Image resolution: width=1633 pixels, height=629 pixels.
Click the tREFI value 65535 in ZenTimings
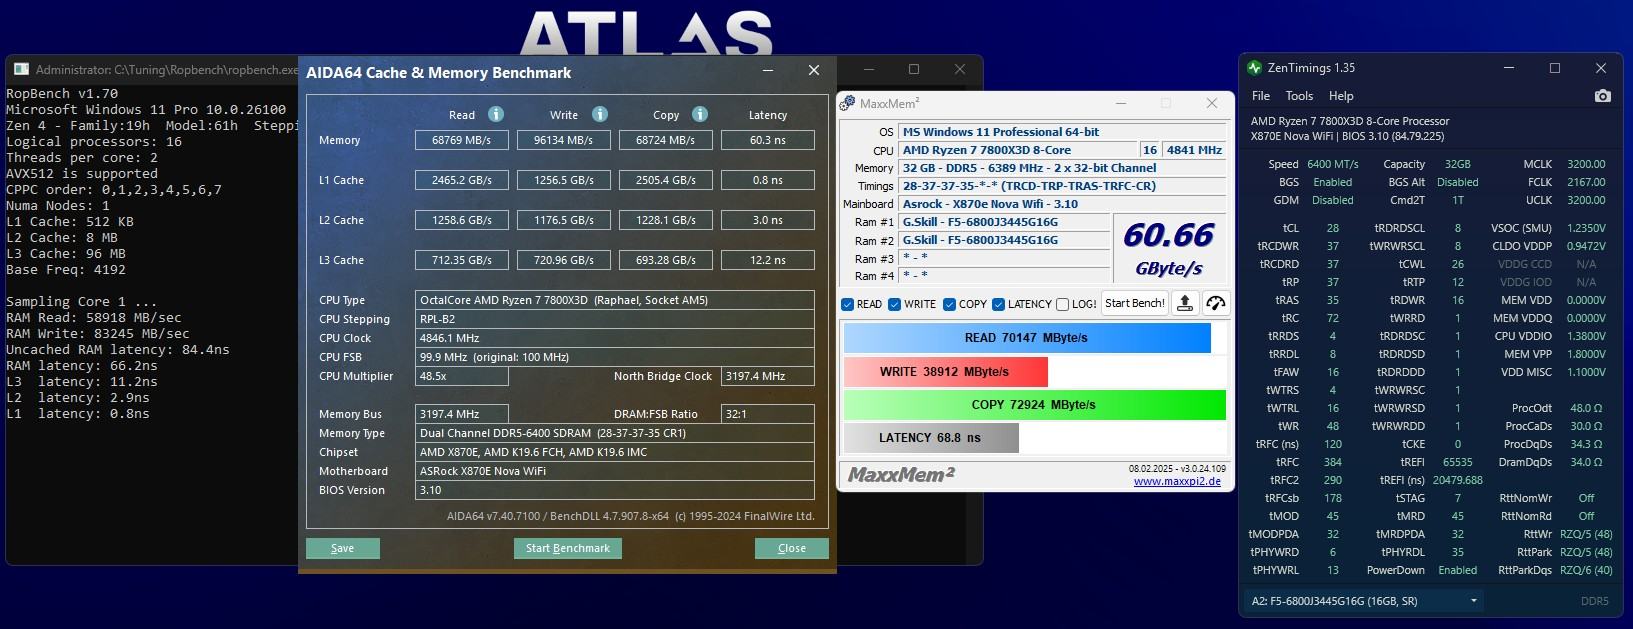(x=1458, y=462)
